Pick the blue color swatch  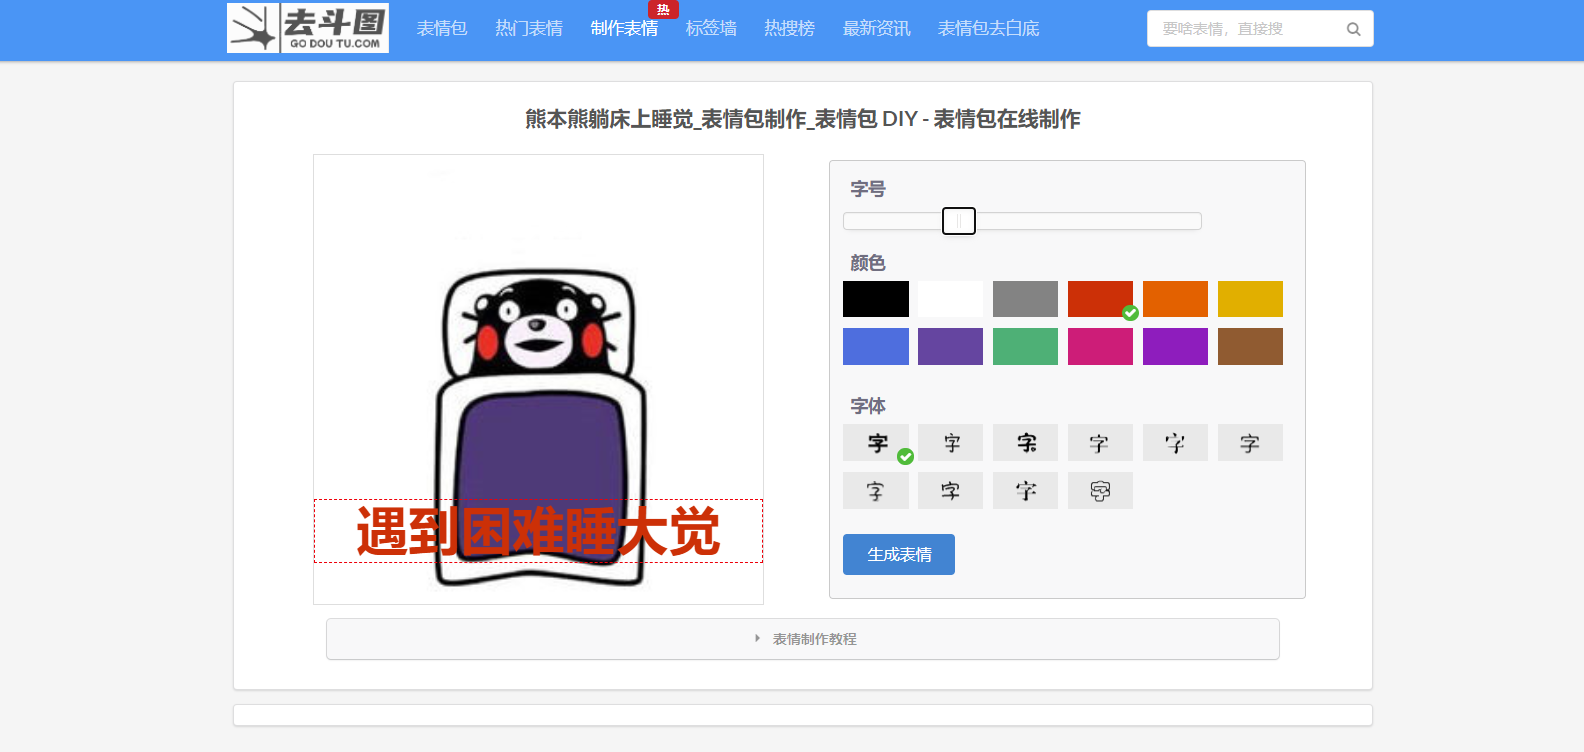876,346
